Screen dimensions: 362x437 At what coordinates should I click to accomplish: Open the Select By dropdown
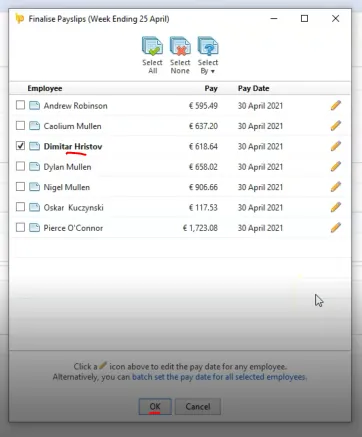click(208, 56)
